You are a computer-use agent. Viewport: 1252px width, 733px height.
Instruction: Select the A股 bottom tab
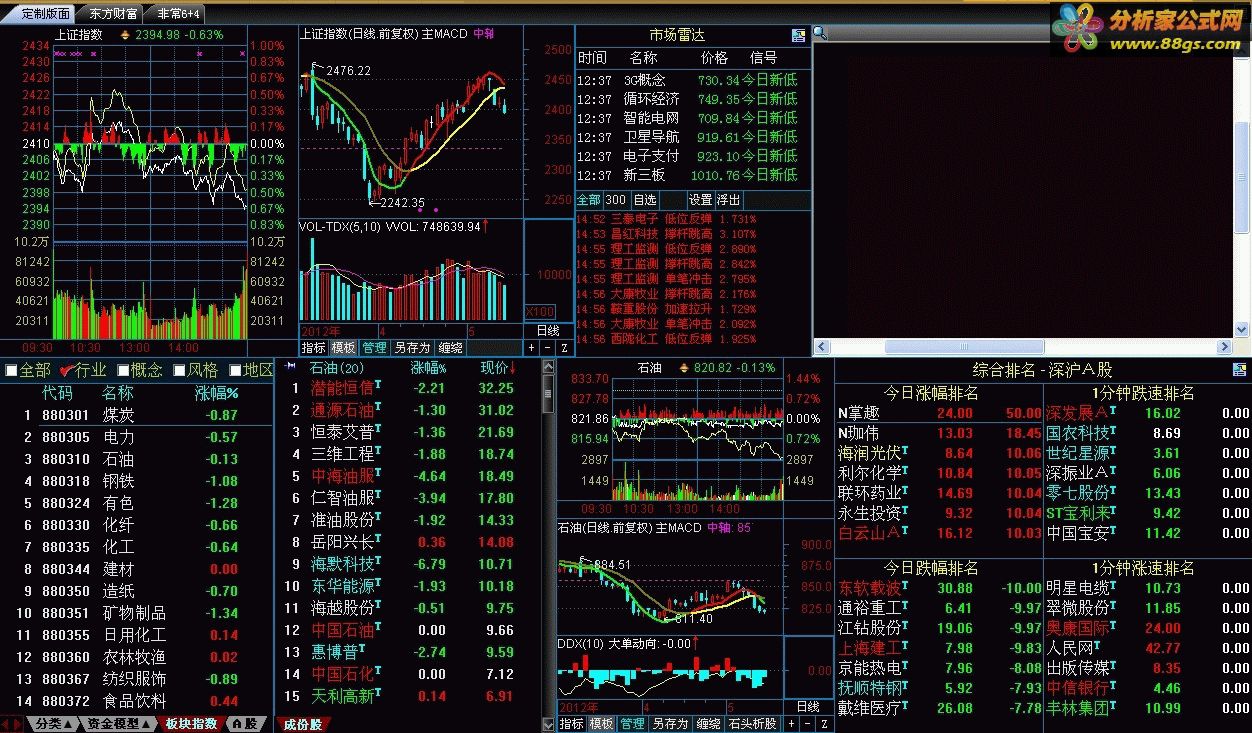pos(245,724)
